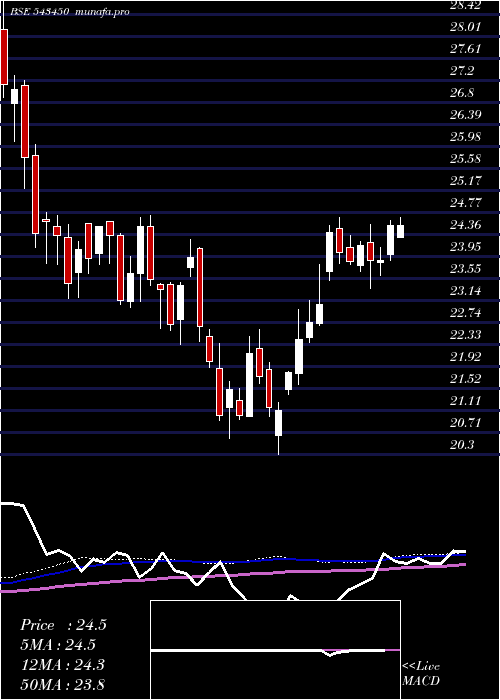500x700 pixels.
Task: Click the rightmost white candlestick
Action: (400, 231)
